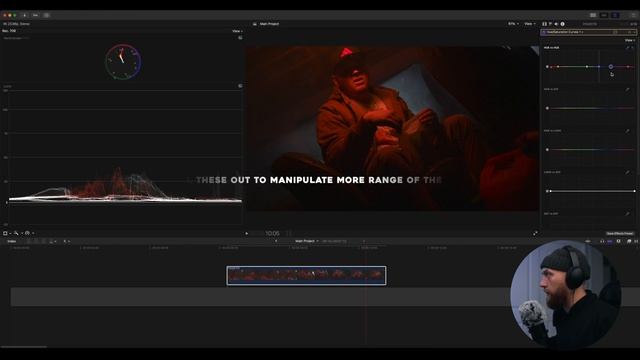The image size is (640, 360).
Task: Click Save Effects Preset button
Action: coord(620,233)
